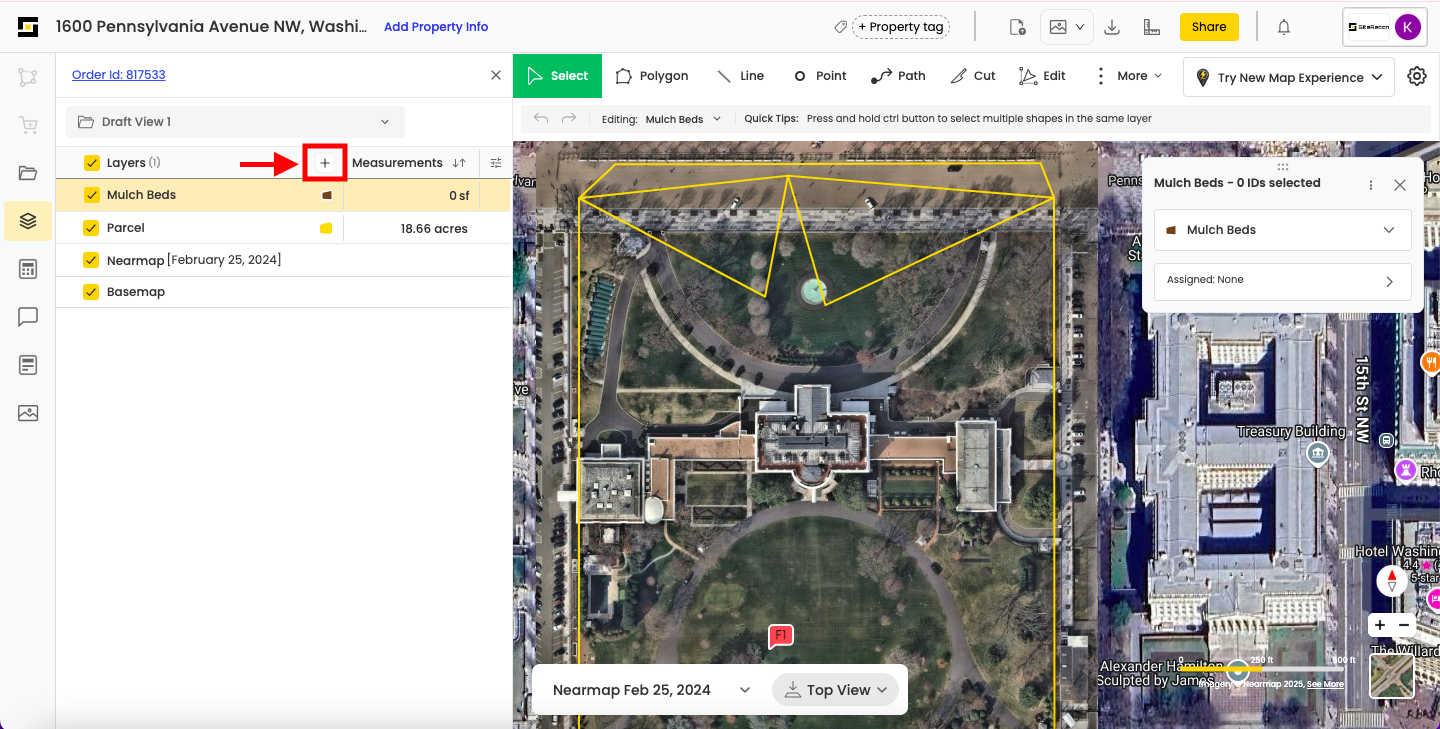1440x729 pixels.
Task: Click the Parcel yellow color swatch
Action: (326, 229)
